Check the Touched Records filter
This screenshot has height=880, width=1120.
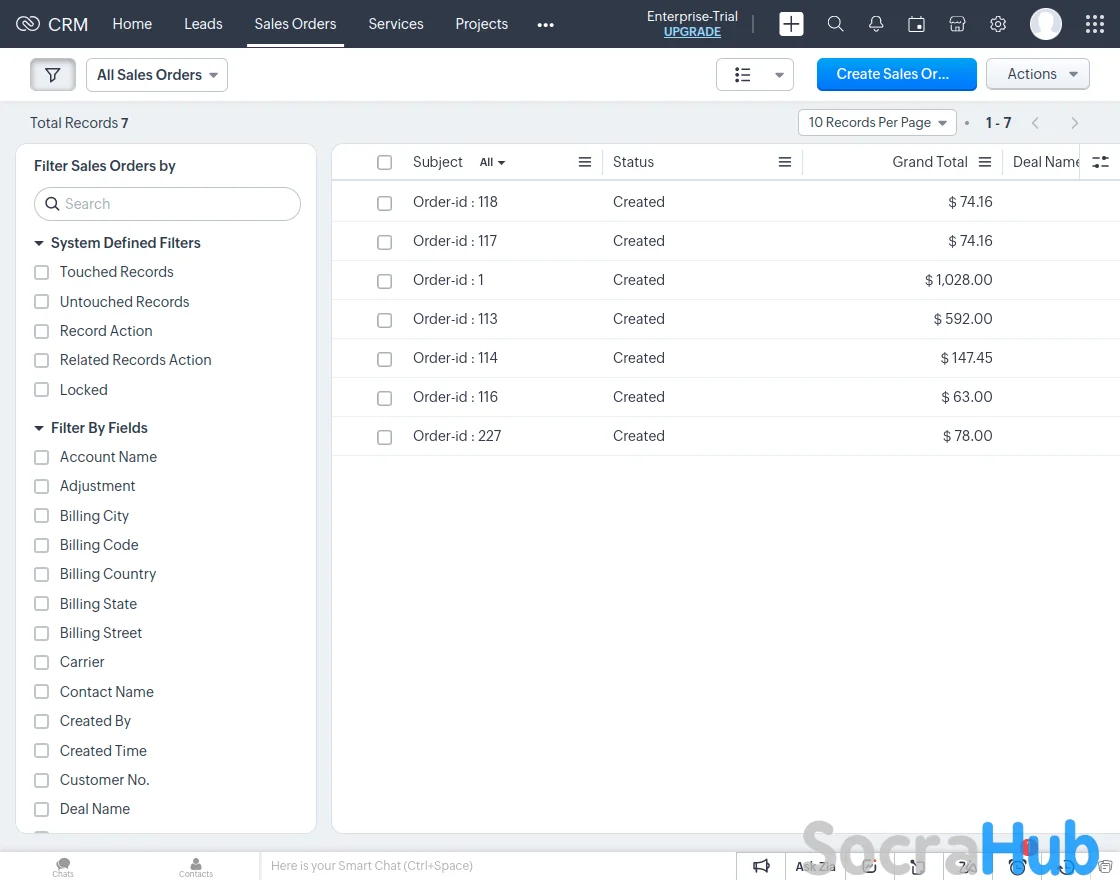(x=42, y=272)
